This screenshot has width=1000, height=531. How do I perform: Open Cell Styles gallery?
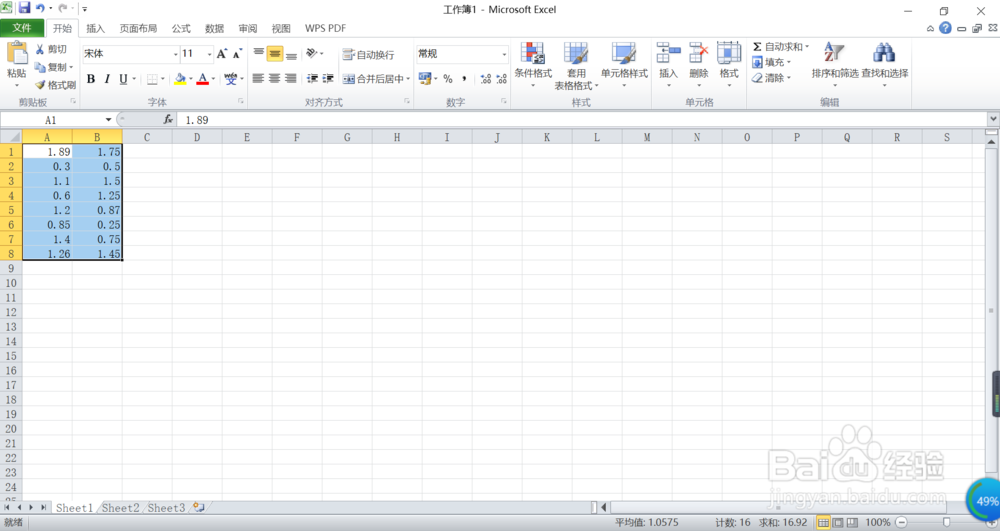[624, 66]
